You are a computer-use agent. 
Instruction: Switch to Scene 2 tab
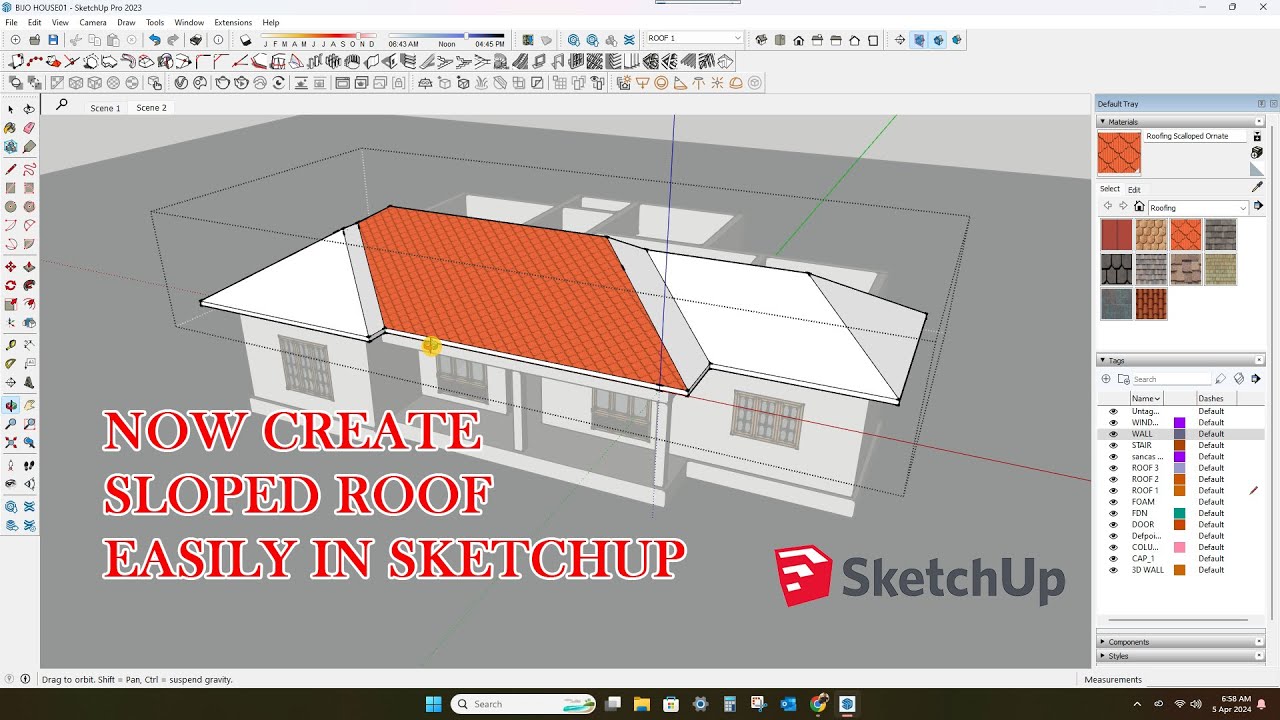(151, 108)
